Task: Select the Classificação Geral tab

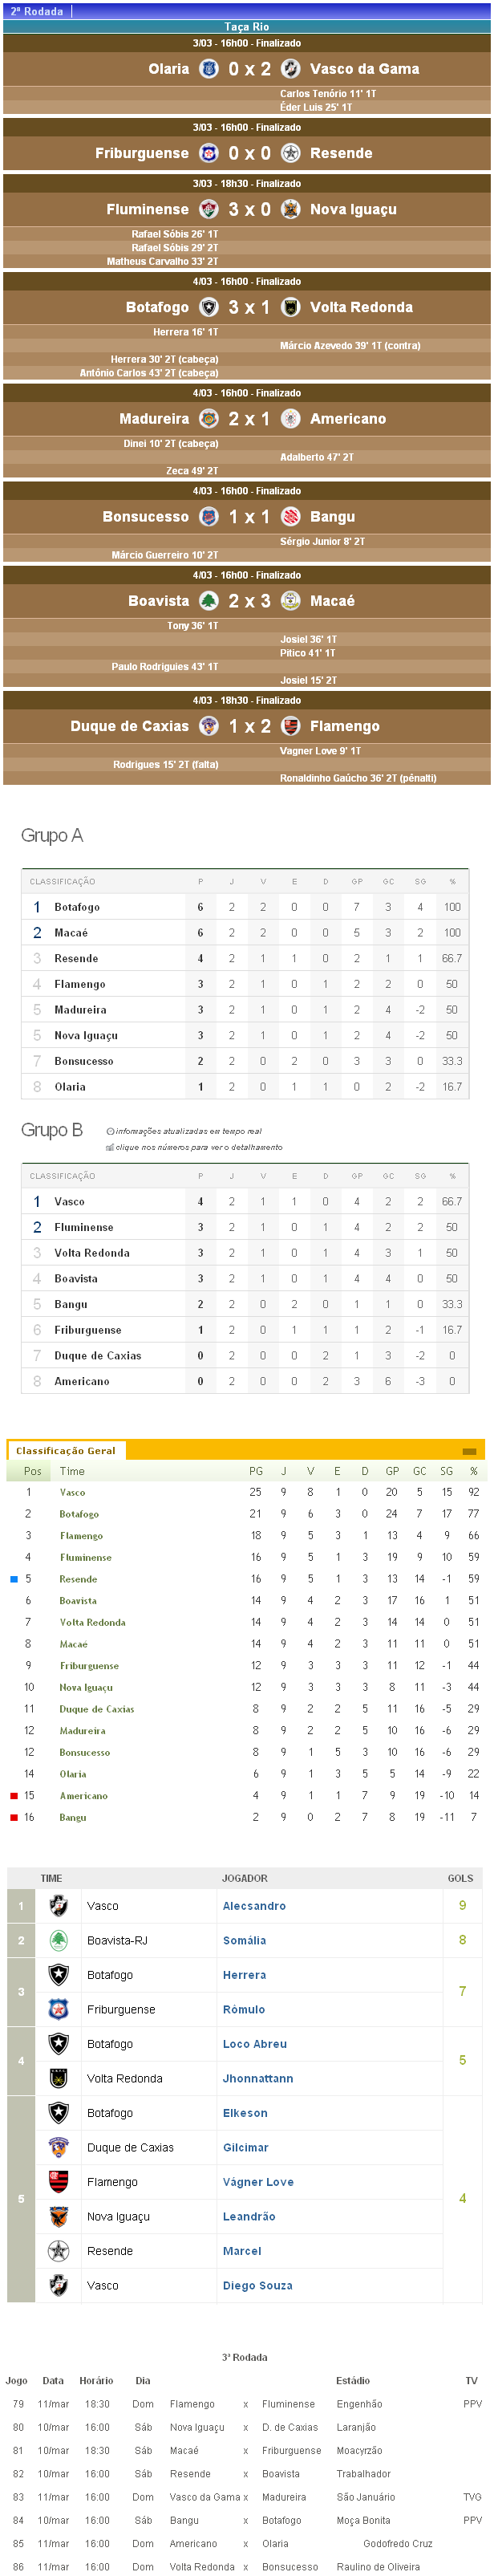Action: tap(66, 1450)
